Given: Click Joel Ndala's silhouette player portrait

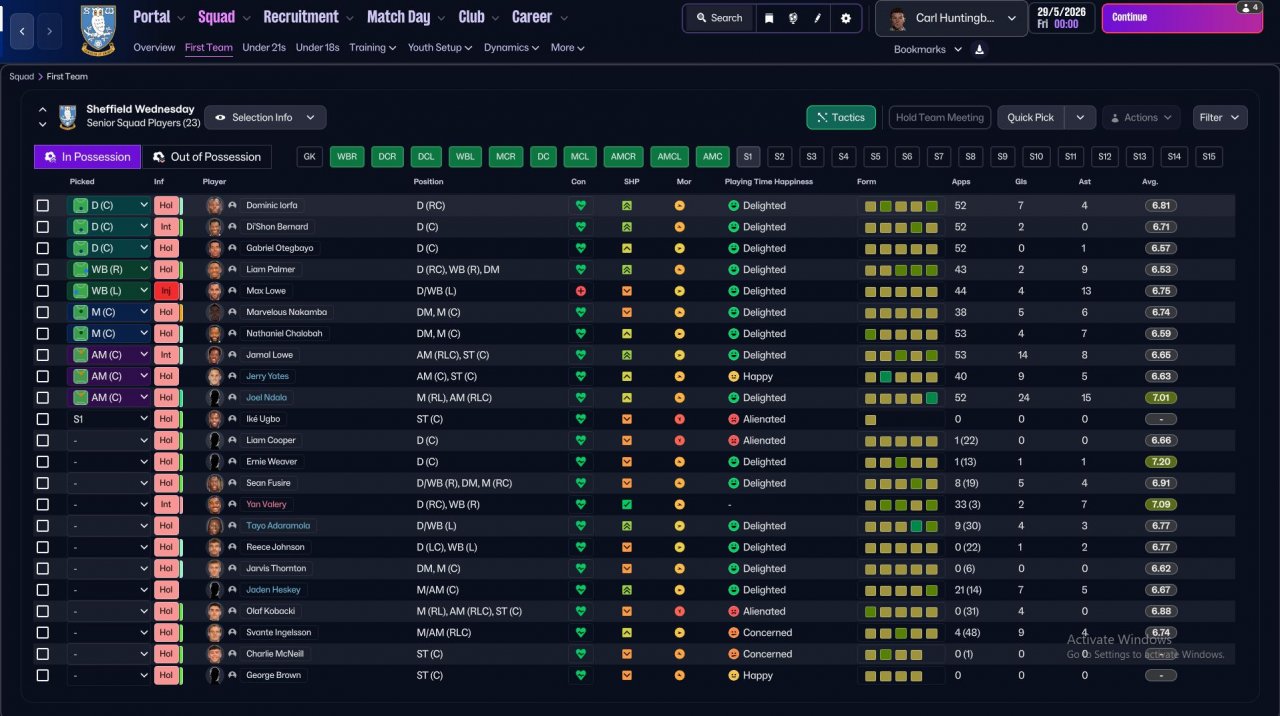Looking at the screenshot, I should click(x=214, y=397).
